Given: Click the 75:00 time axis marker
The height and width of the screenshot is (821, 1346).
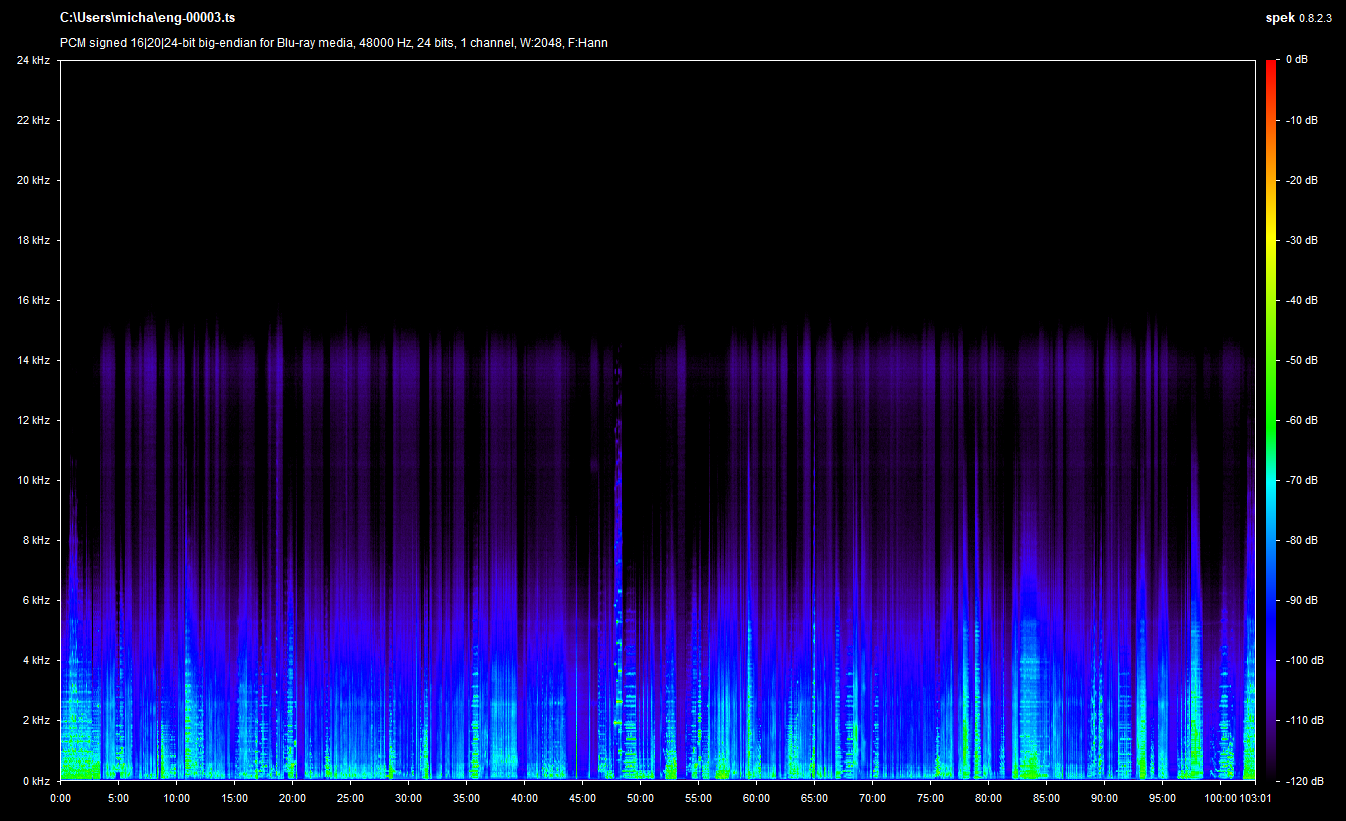Looking at the screenshot, I should tap(931, 798).
